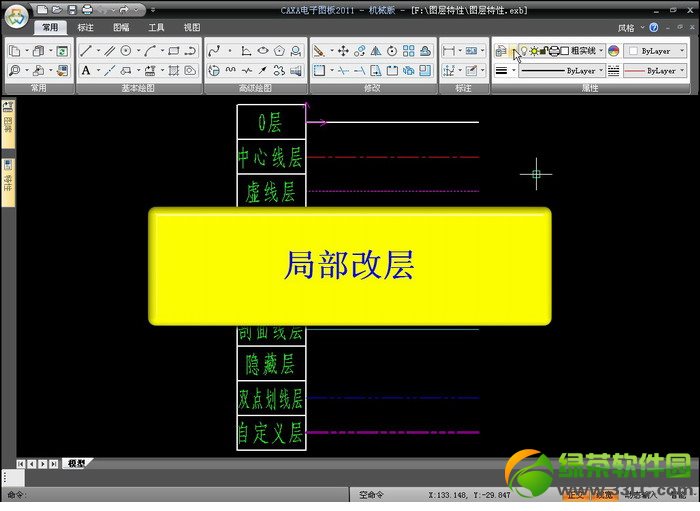Choose the Circle drawing tool
The height and width of the screenshot is (511, 700).
click(x=126, y=51)
